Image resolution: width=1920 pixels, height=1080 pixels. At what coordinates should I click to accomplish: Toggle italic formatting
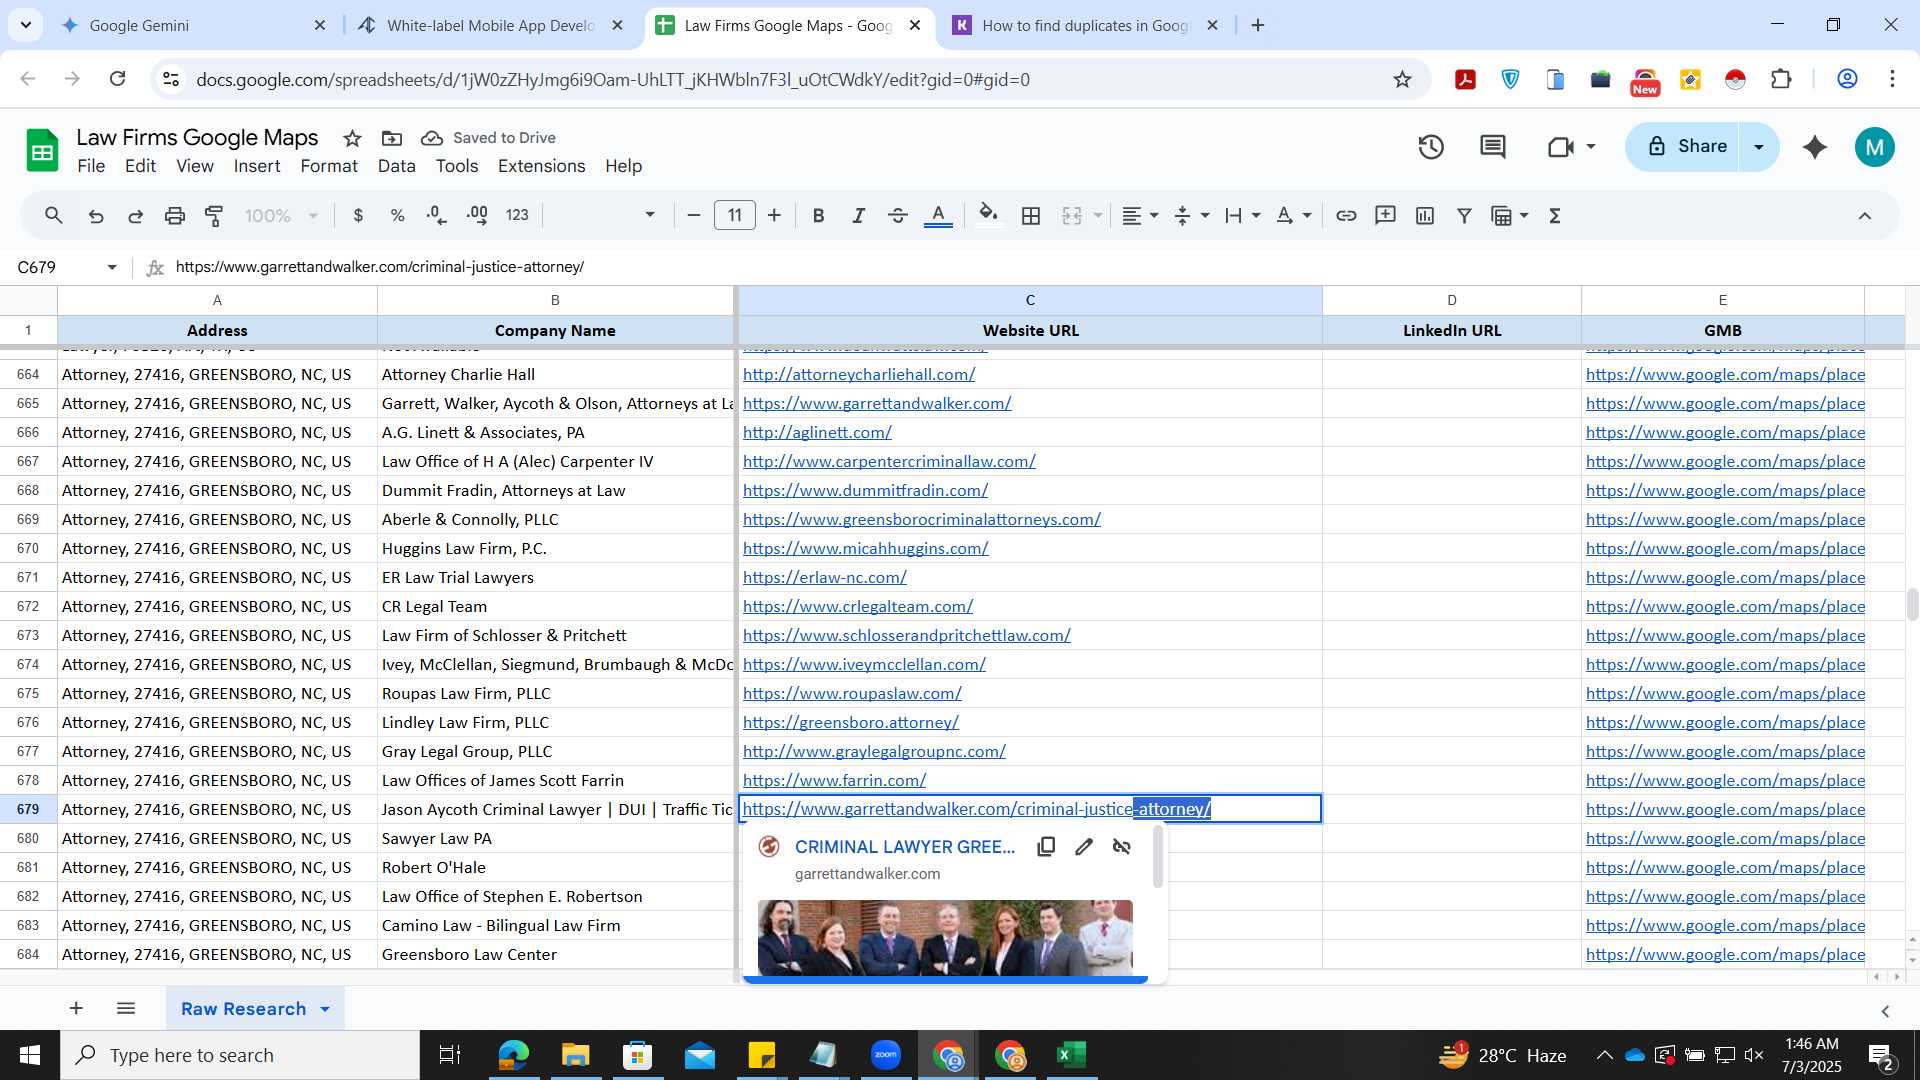[x=858, y=216]
